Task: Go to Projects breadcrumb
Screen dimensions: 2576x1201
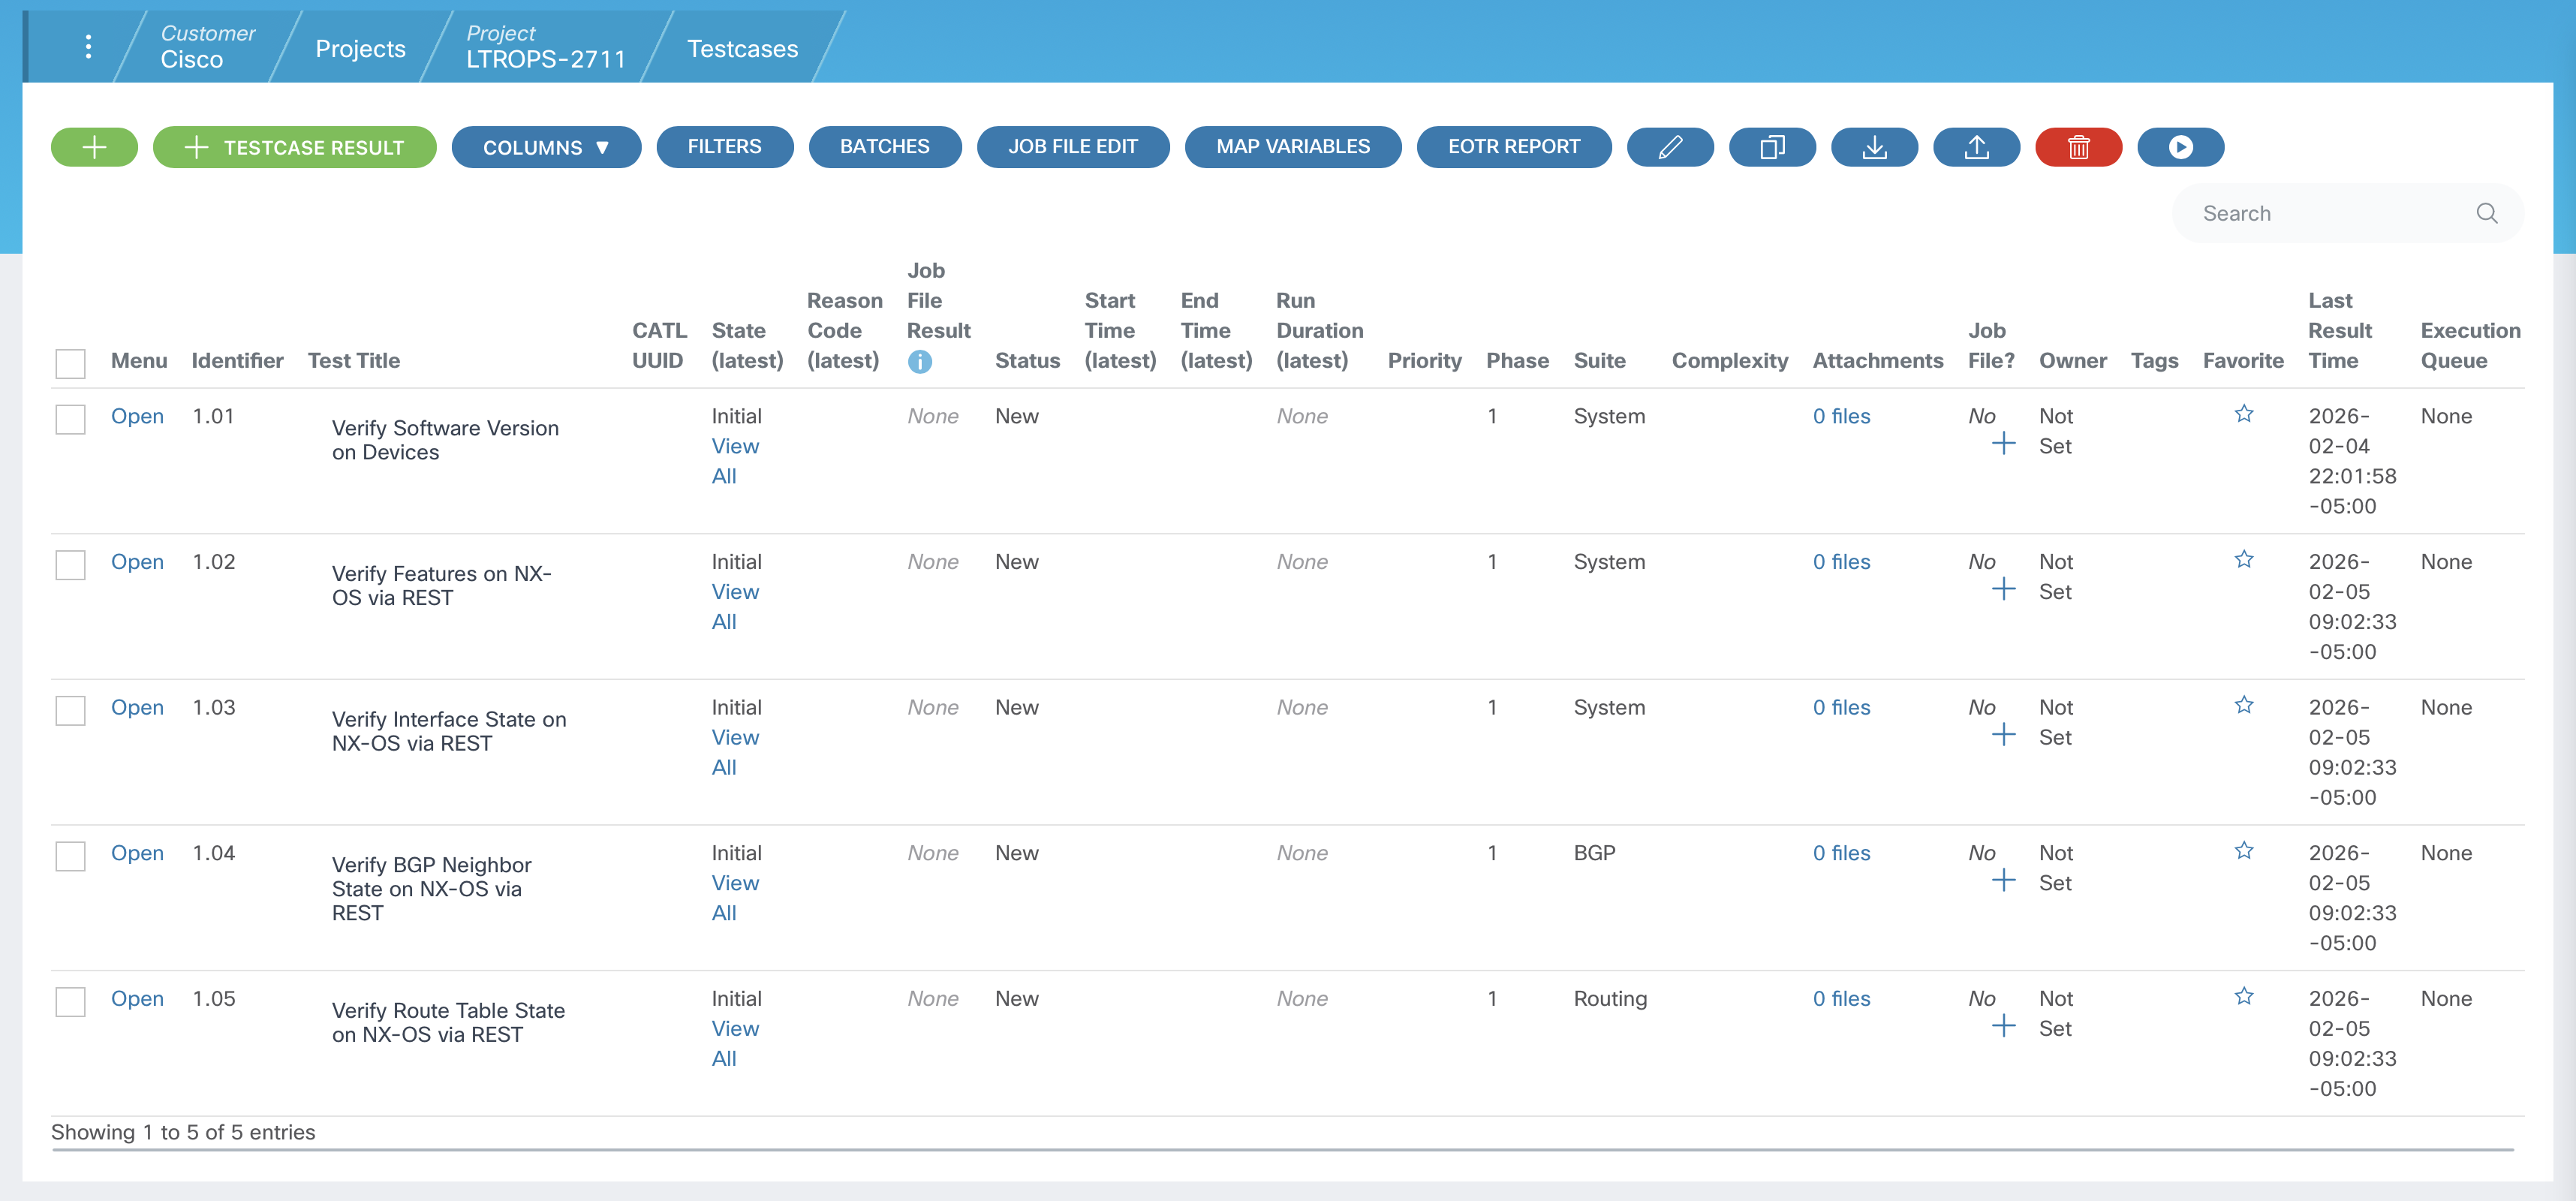Action: pyautogui.click(x=360, y=49)
